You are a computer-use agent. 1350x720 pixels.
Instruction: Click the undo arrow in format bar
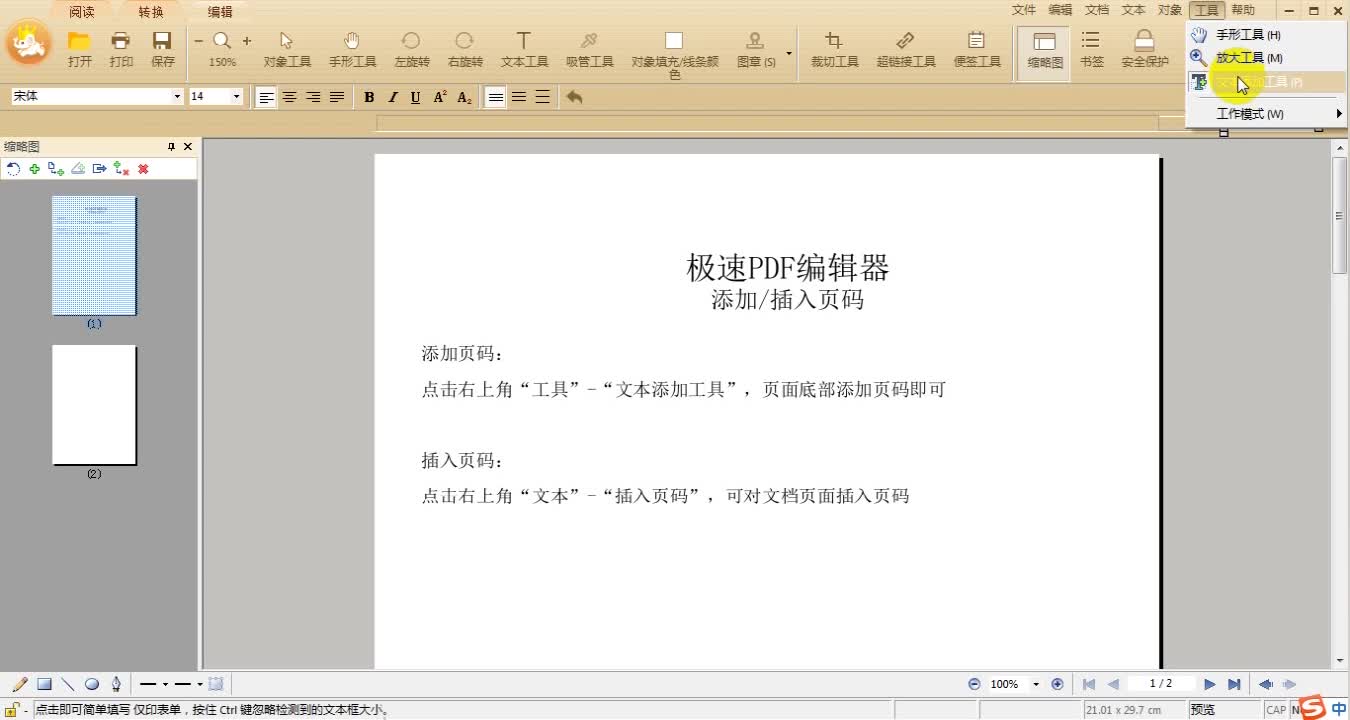pyautogui.click(x=574, y=97)
